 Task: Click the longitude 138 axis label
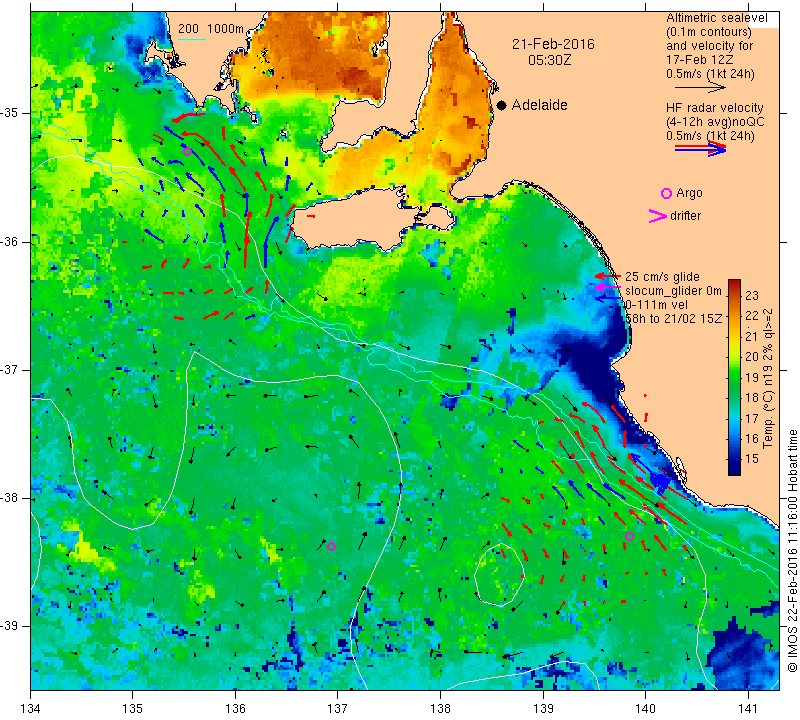[440, 708]
